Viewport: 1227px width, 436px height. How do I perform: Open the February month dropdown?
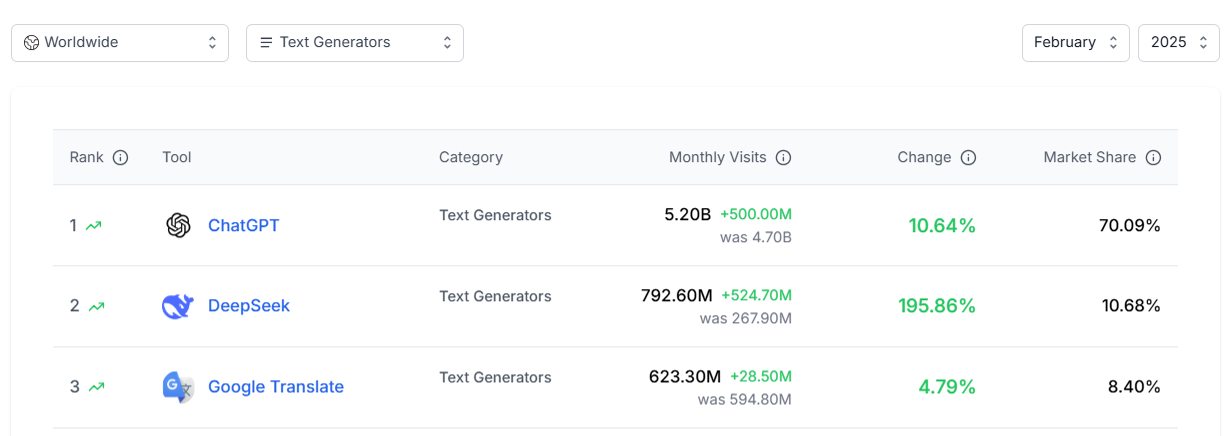coord(1076,43)
